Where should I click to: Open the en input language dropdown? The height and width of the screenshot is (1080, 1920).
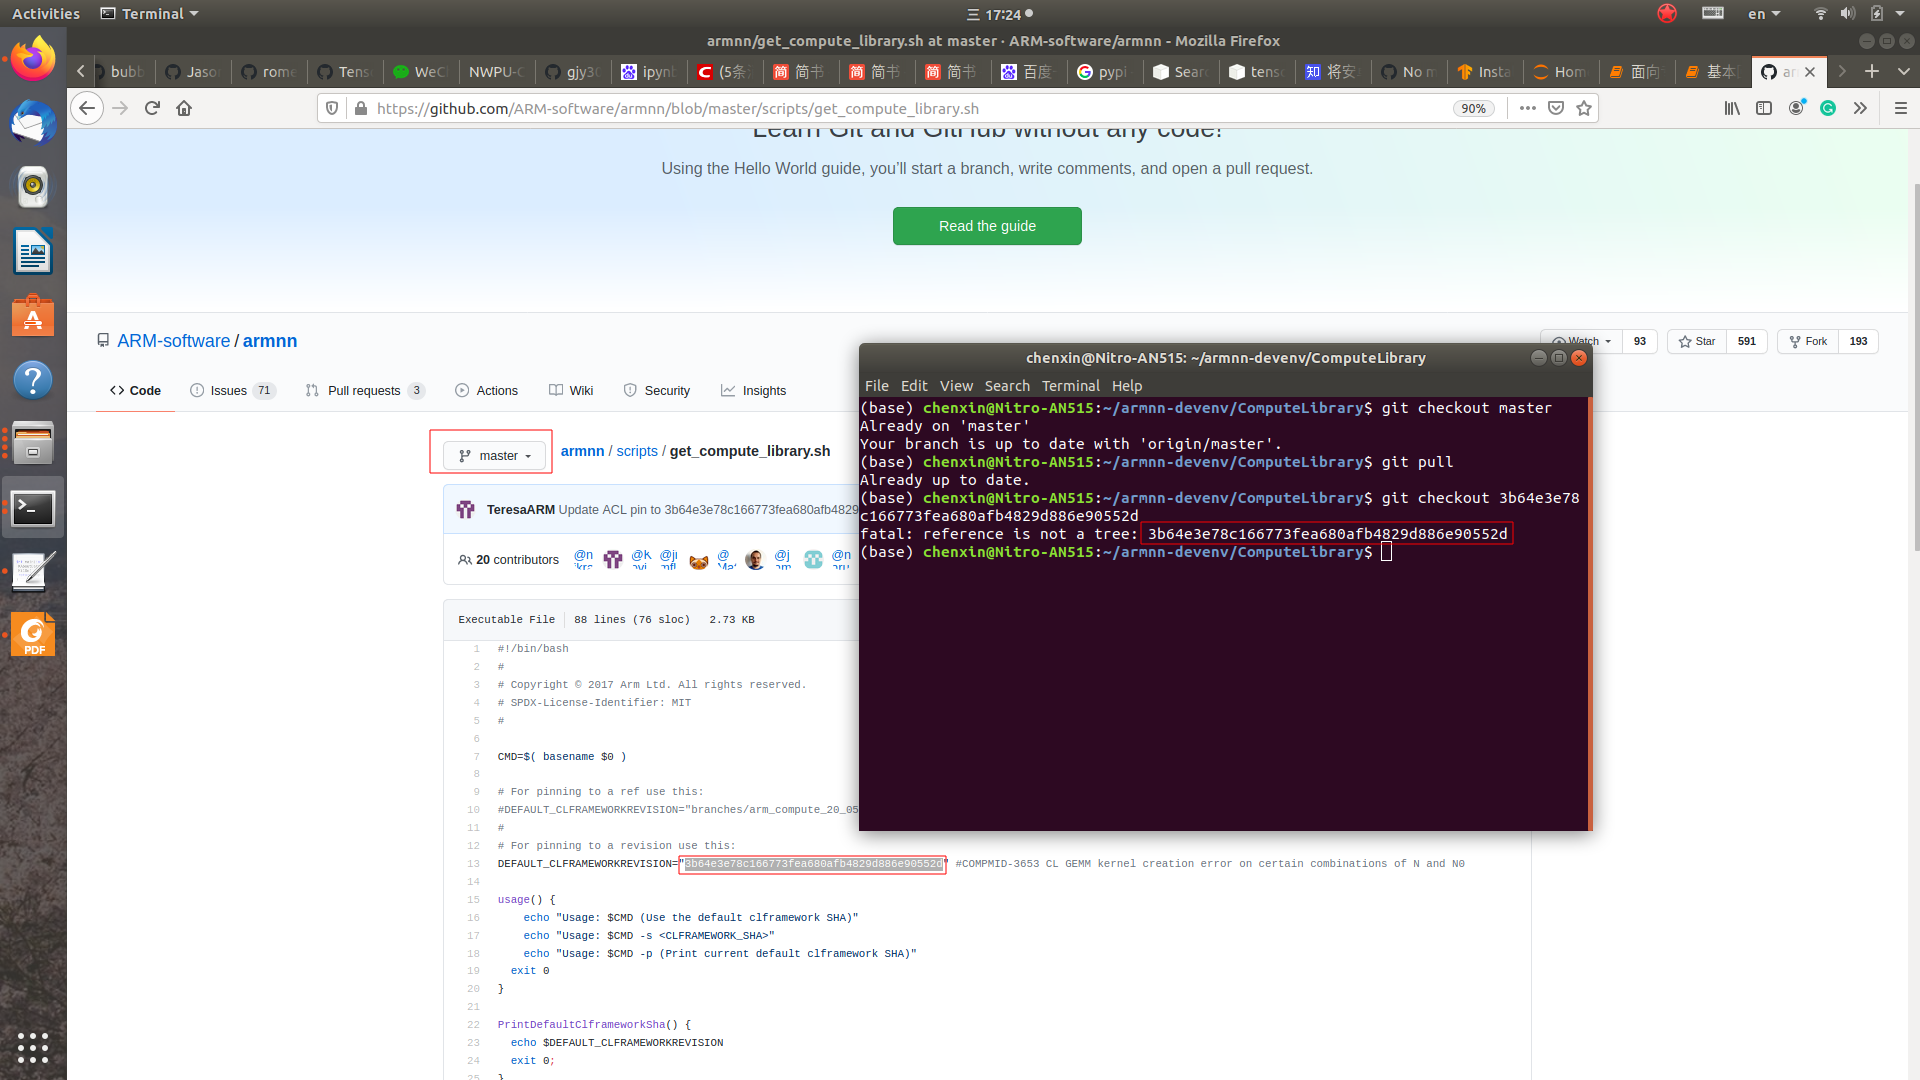[1764, 14]
